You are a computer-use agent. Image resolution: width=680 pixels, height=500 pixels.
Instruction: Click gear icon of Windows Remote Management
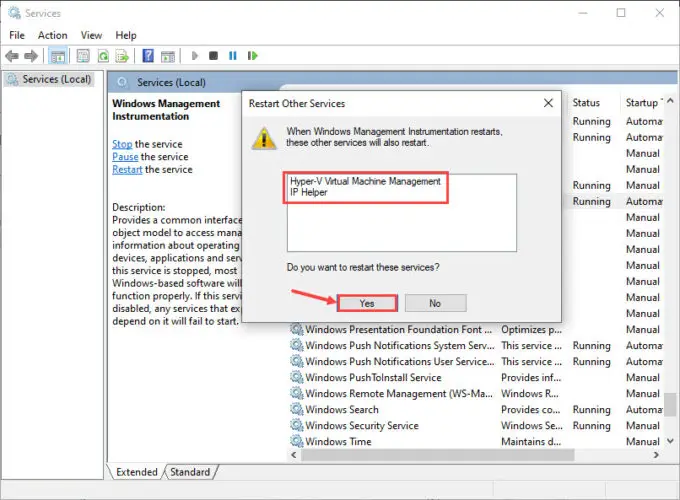[297, 394]
